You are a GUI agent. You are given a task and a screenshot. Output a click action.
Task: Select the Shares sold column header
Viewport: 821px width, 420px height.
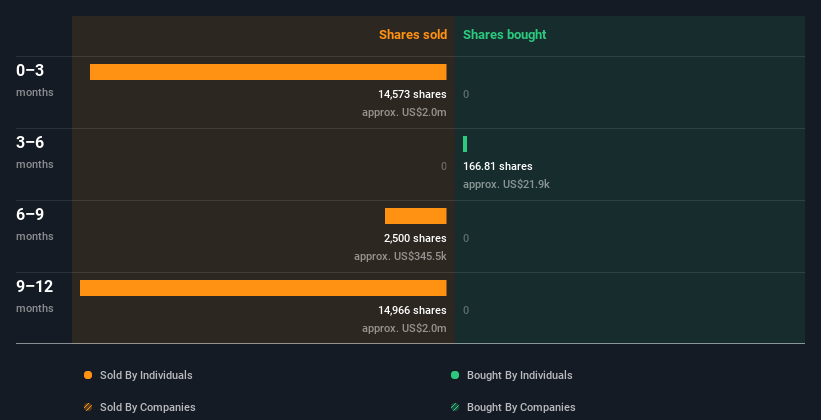click(412, 35)
